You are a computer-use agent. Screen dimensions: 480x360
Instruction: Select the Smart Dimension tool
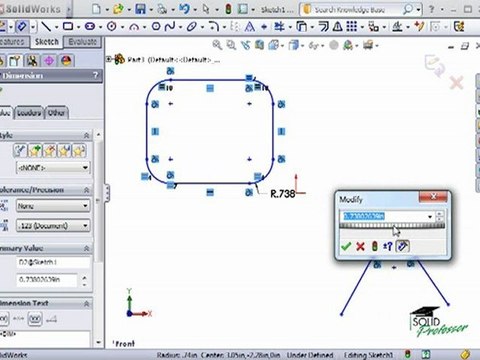(22, 26)
